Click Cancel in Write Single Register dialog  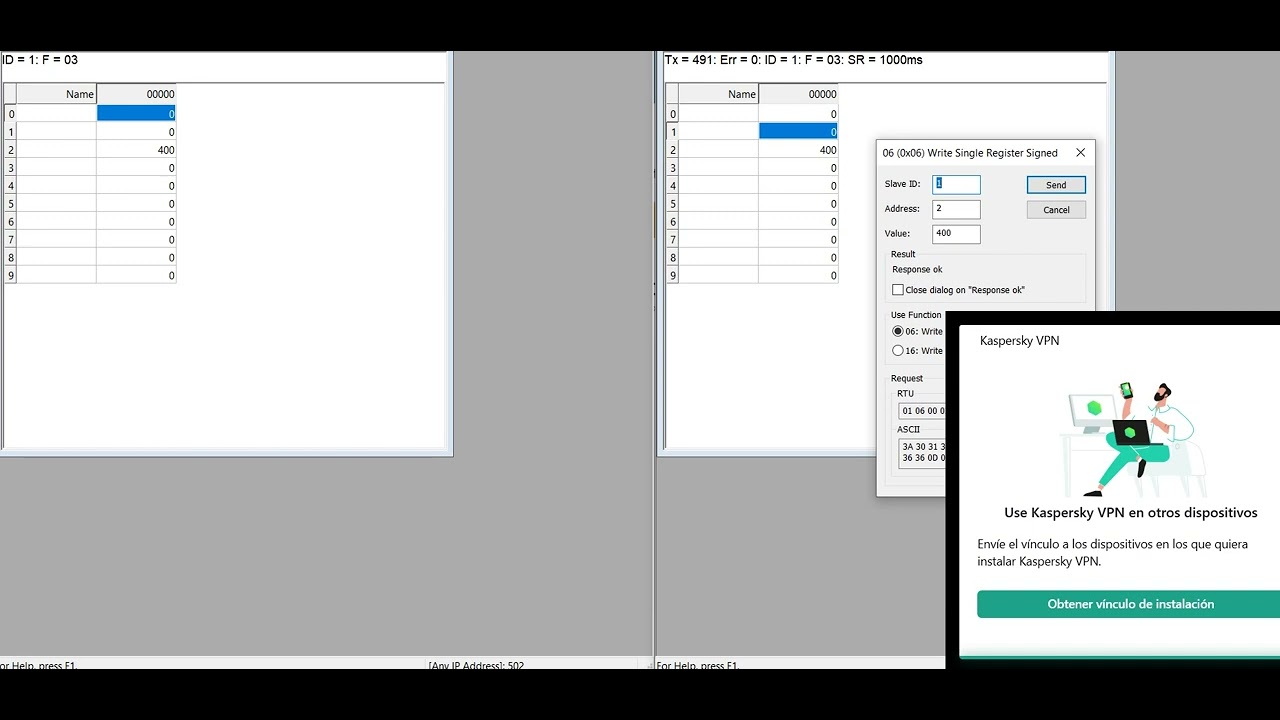point(1056,210)
